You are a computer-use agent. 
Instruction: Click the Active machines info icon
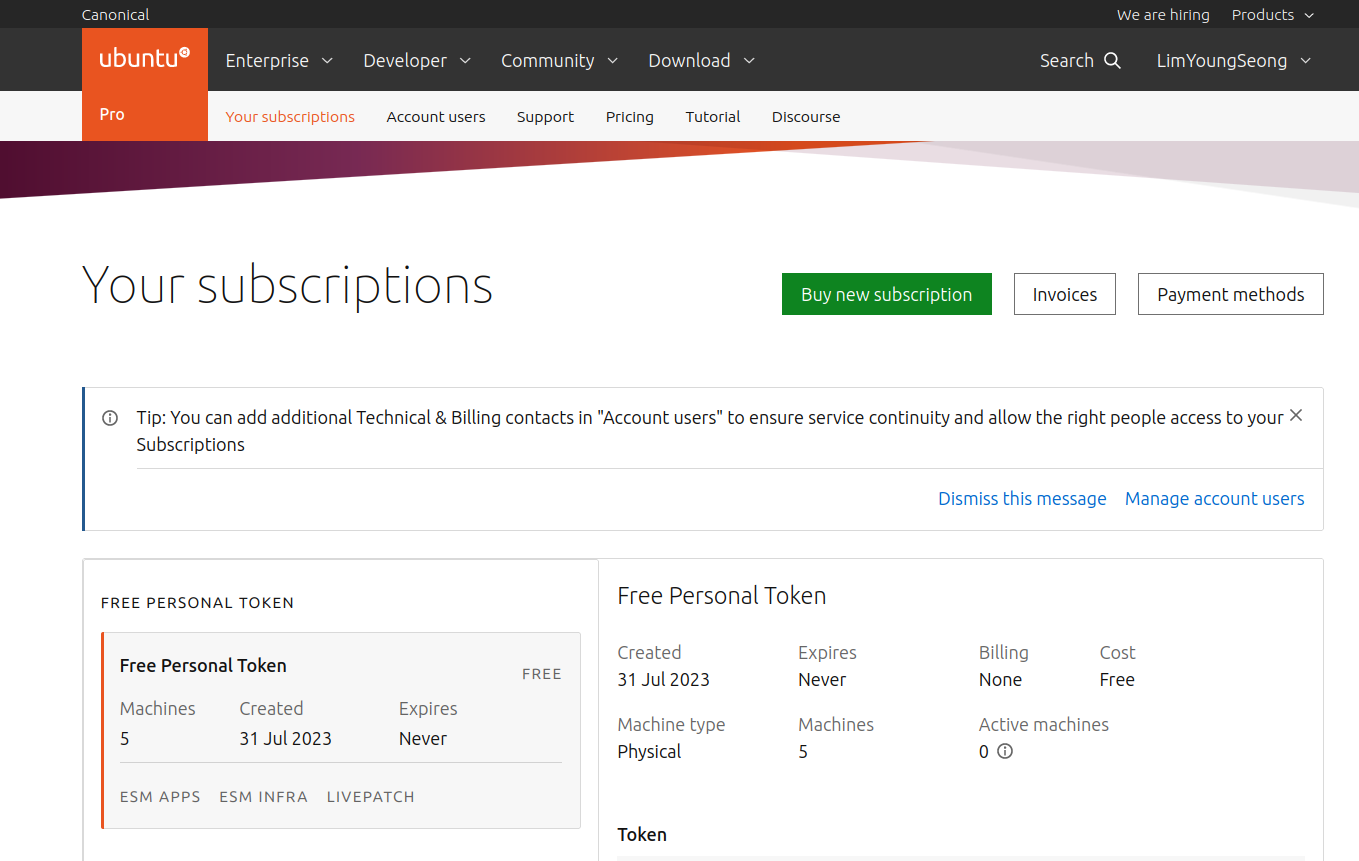[1005, 751]
